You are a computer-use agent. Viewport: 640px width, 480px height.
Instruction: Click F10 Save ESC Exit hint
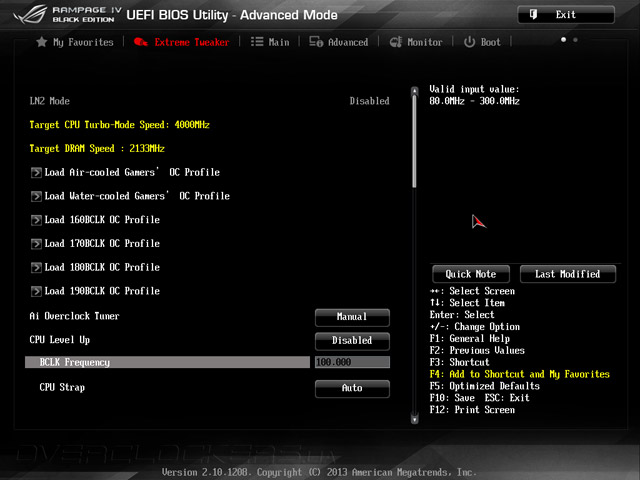pos(480,398)
